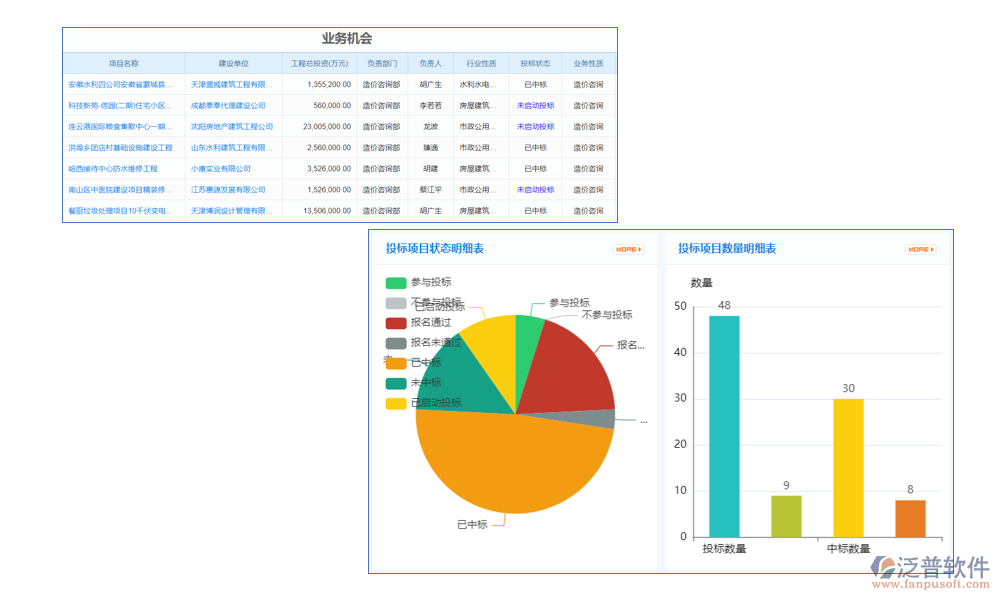This screenshot has height=600, width=1000.
Task: Click 未启动投标 status of 科技新苑 project
Action: pyautogui.click(x=533, y=105)
